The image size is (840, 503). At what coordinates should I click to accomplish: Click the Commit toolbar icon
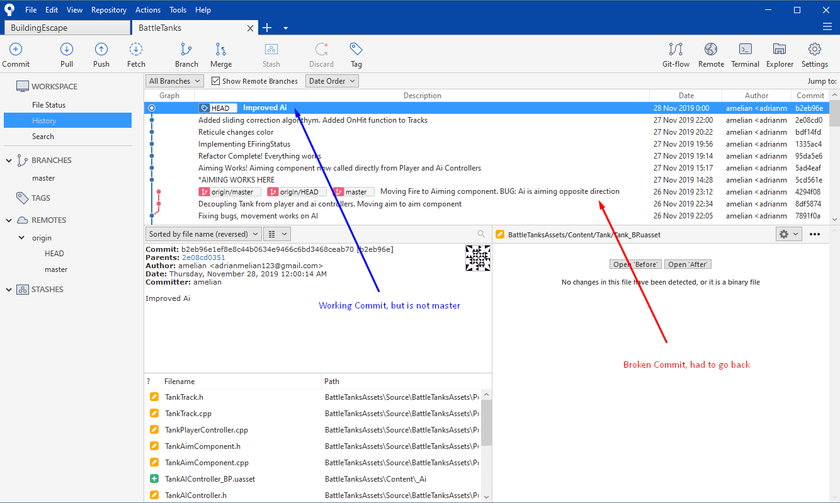pos(16,49)
